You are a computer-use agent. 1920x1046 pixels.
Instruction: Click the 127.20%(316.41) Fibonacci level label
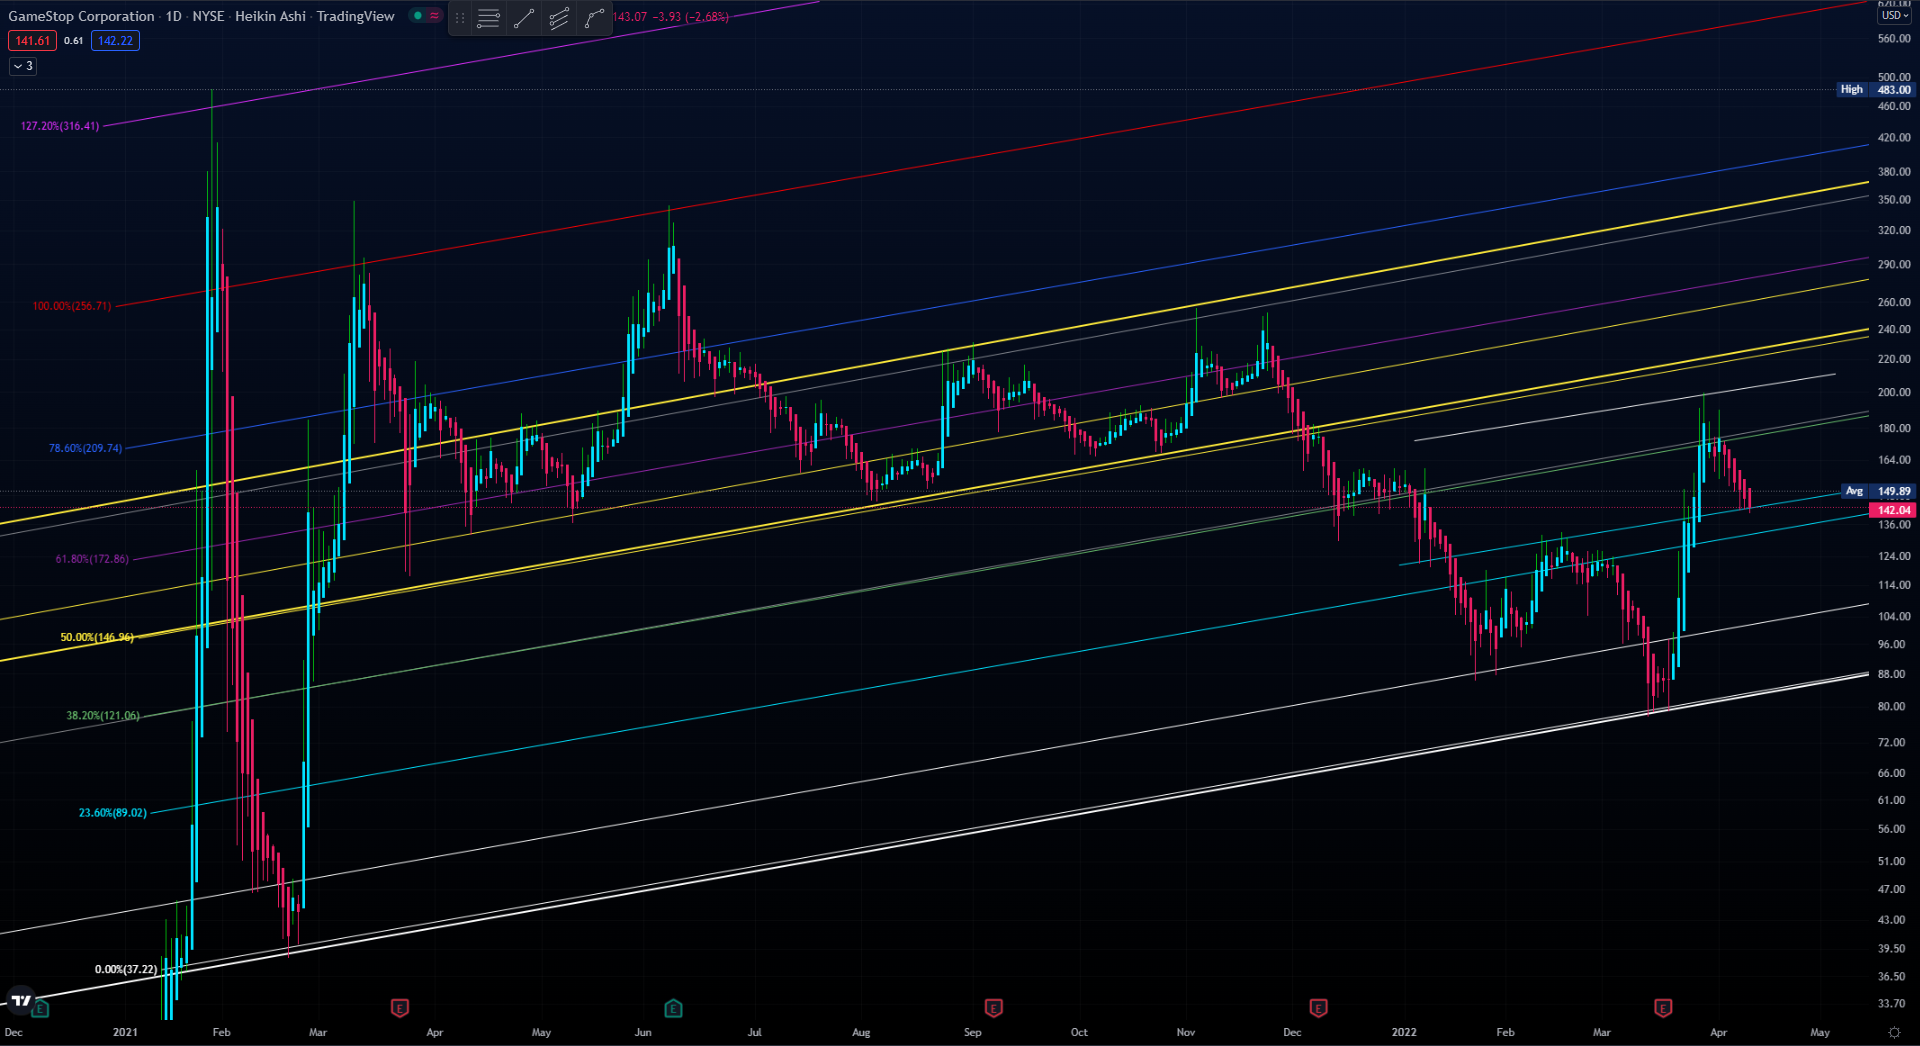tap(60, 126)
